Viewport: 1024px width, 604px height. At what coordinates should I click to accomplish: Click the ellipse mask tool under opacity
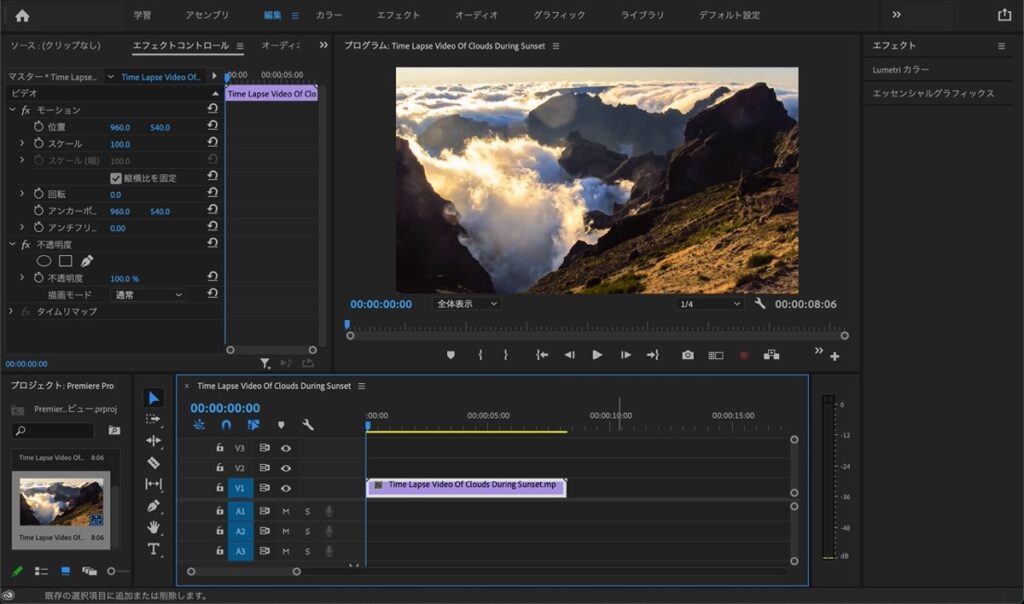(44, 261)
